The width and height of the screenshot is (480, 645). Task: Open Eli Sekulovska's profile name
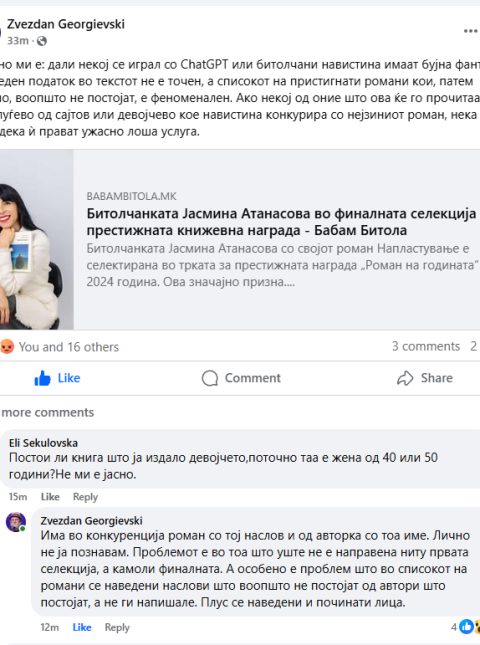pyautogui.click(x=43, y=443)
